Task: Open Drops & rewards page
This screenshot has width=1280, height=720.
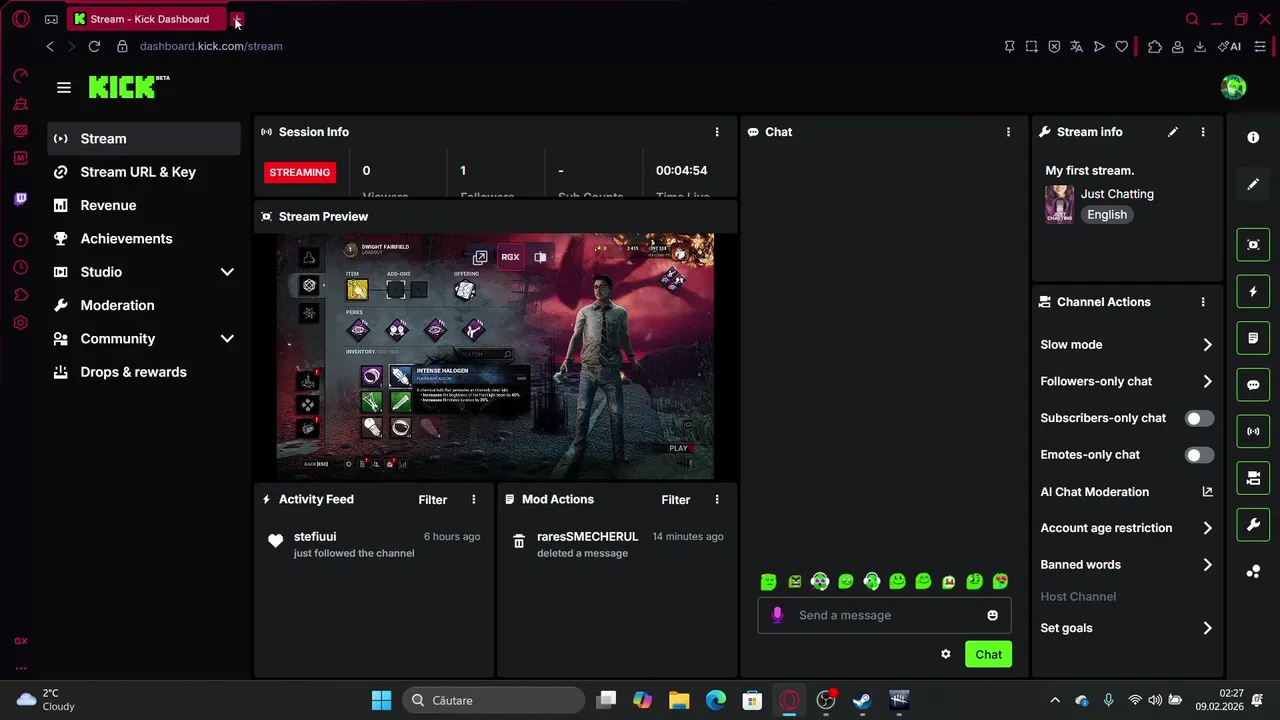Action: (x=144, y=372)
